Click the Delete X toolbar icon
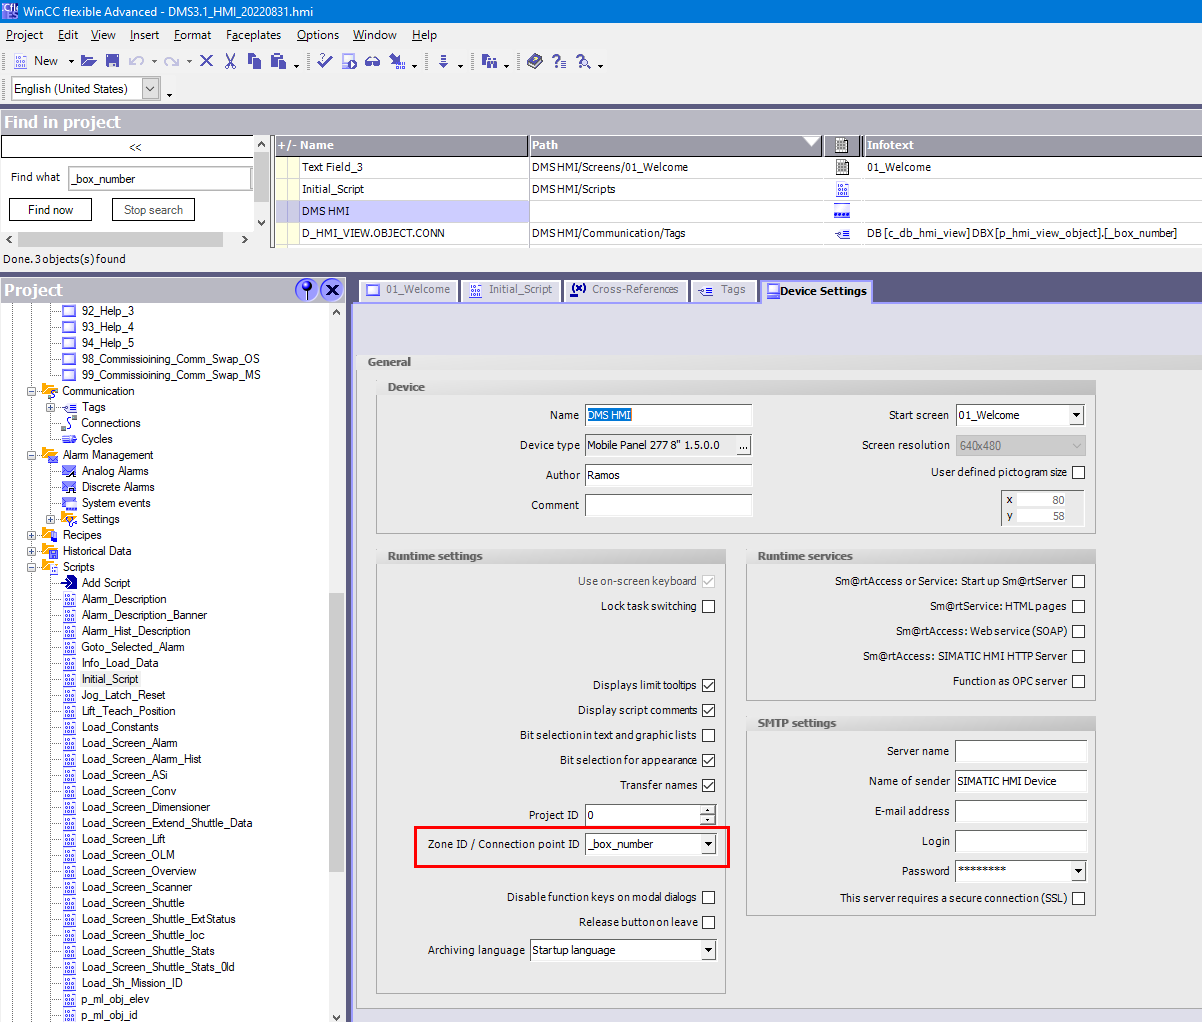1202x1022 pixels. coord(206,61)
